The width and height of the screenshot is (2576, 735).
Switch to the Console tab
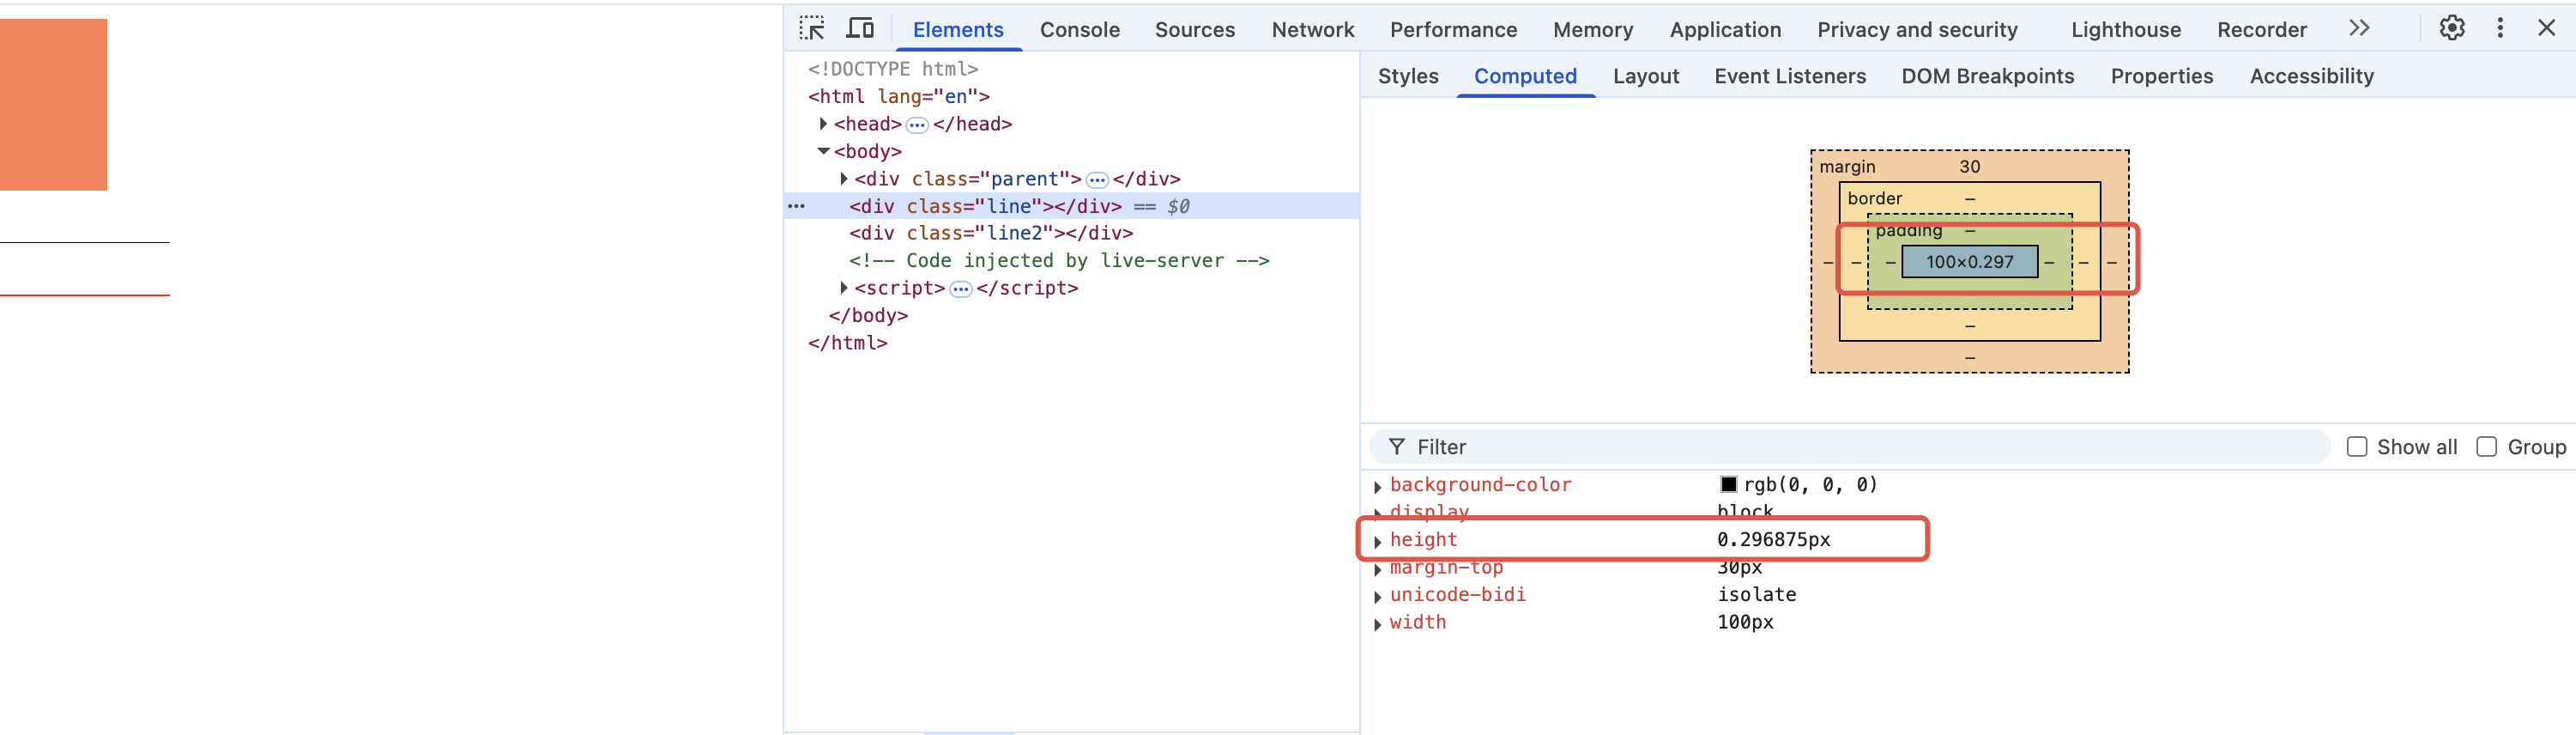(x=1079, y=30)
